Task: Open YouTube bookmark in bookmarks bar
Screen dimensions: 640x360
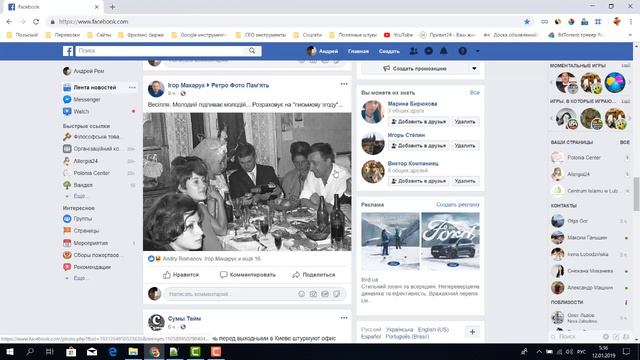Action: [x=398, y=35]
